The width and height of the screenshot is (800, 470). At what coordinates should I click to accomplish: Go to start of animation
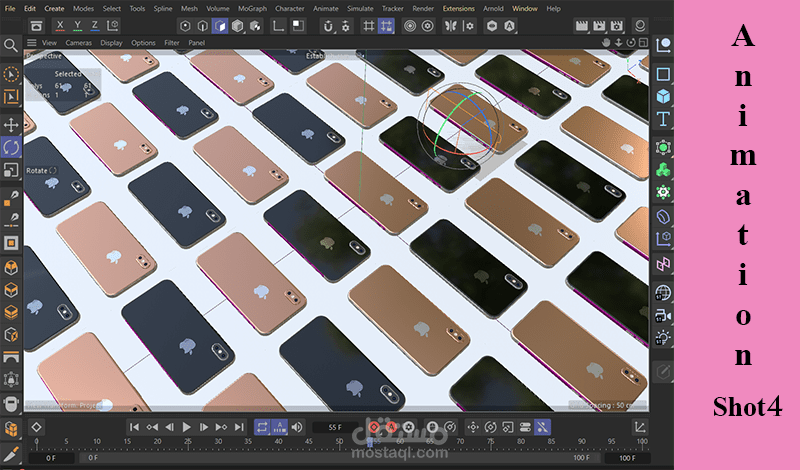pyautogui.click(x=134, y=427)
